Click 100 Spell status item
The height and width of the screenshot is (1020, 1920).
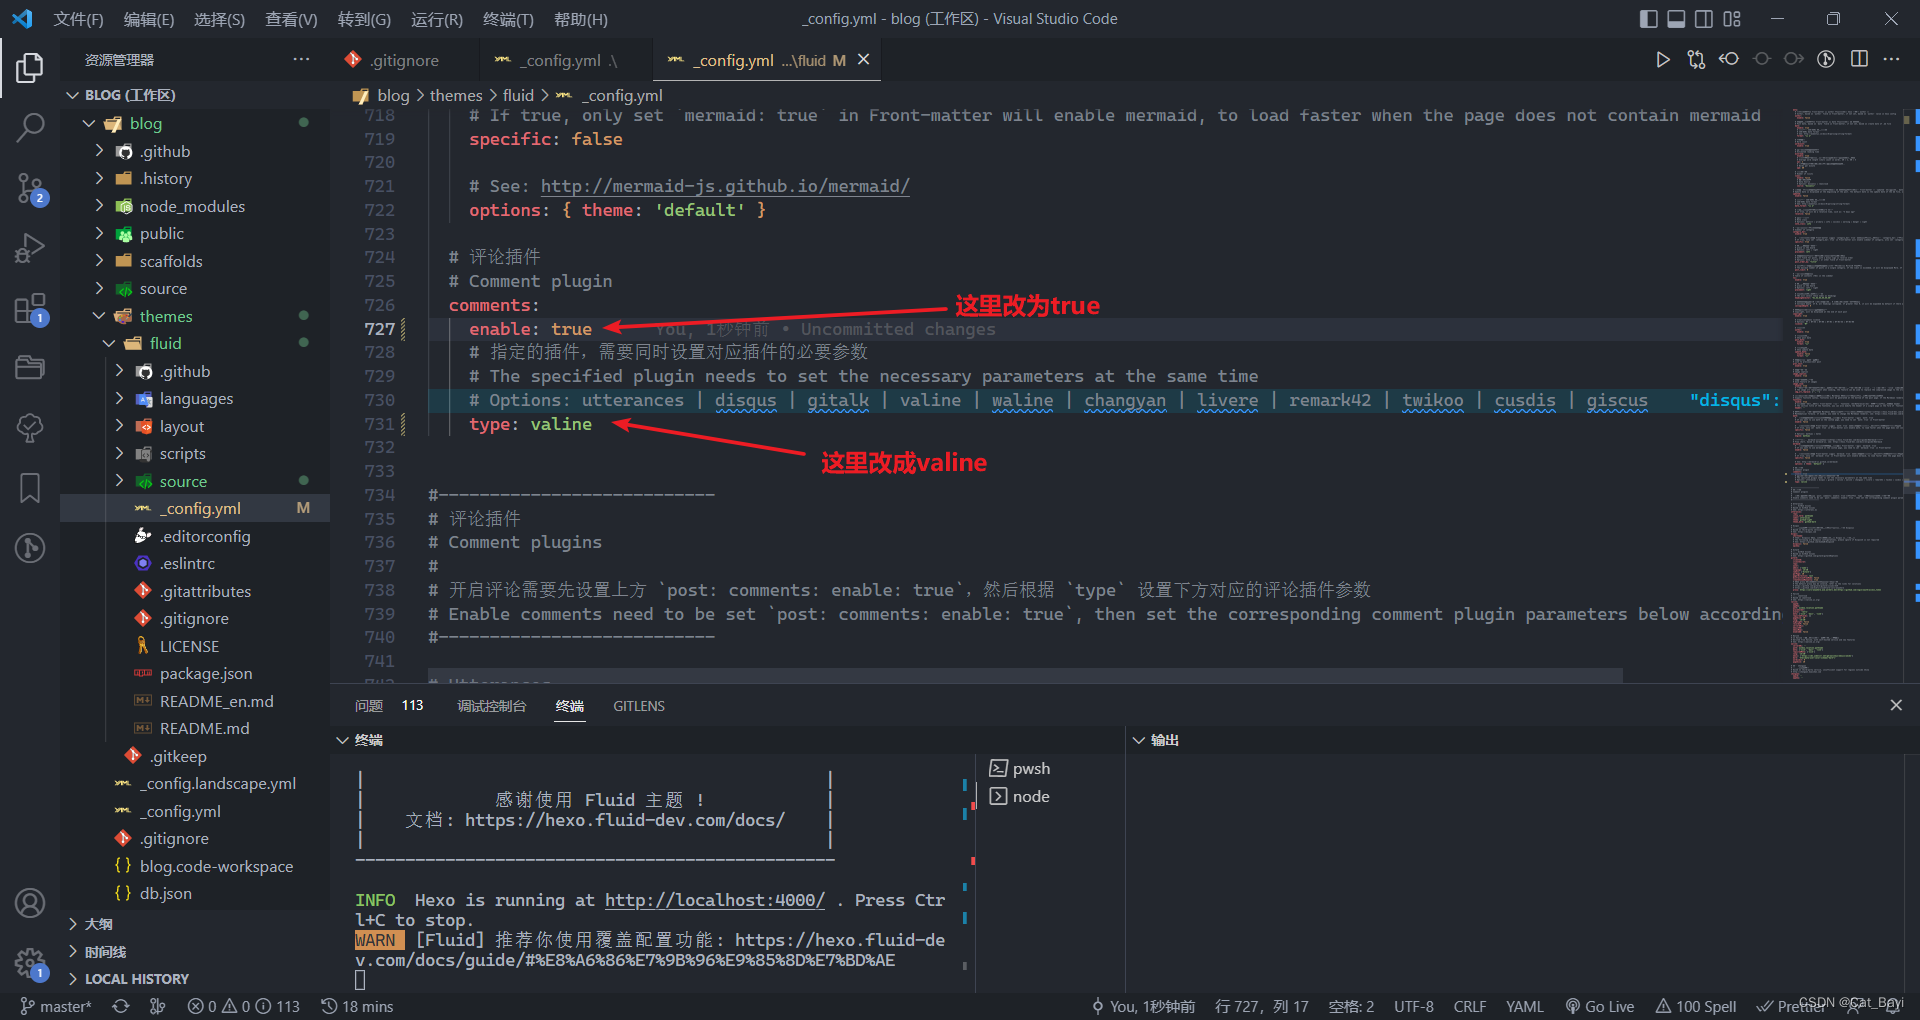click(x=1696, y=1006)
